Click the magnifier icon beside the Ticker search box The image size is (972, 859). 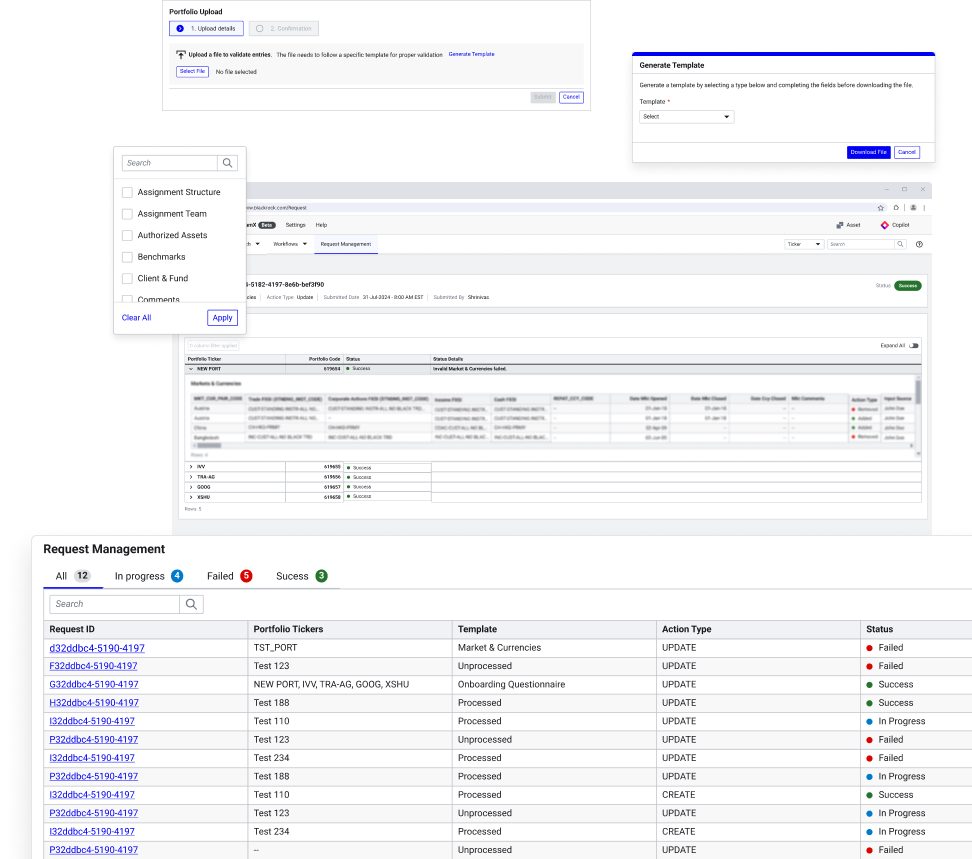point(900,244)
